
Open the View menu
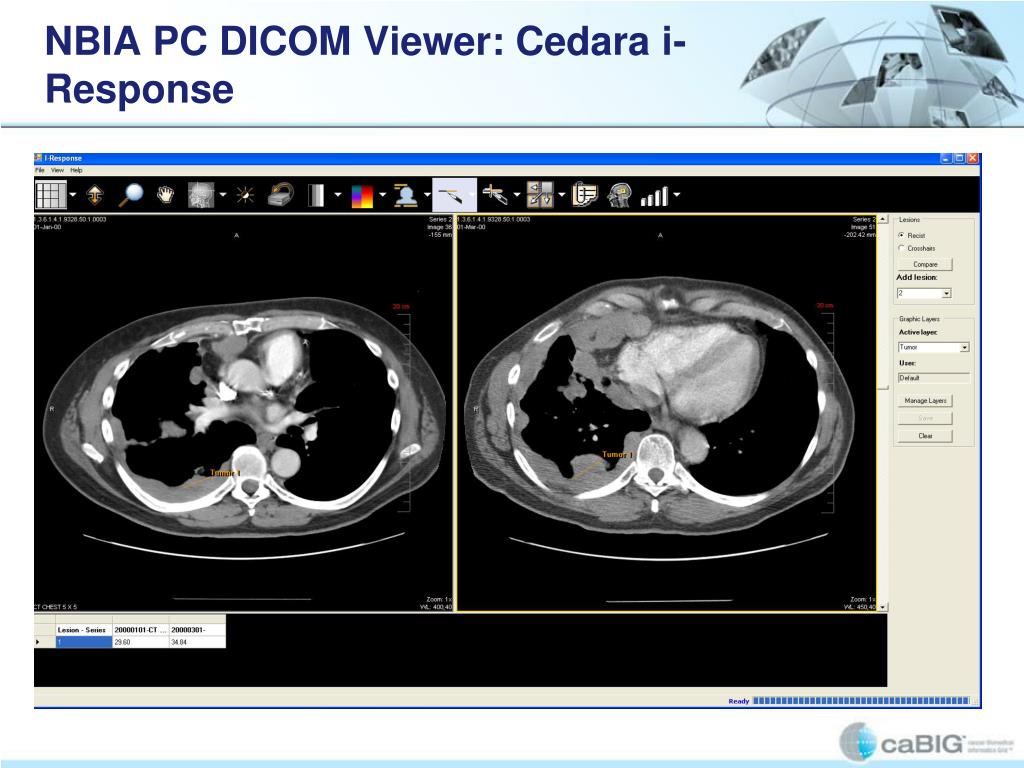click(x=57, y=170)
